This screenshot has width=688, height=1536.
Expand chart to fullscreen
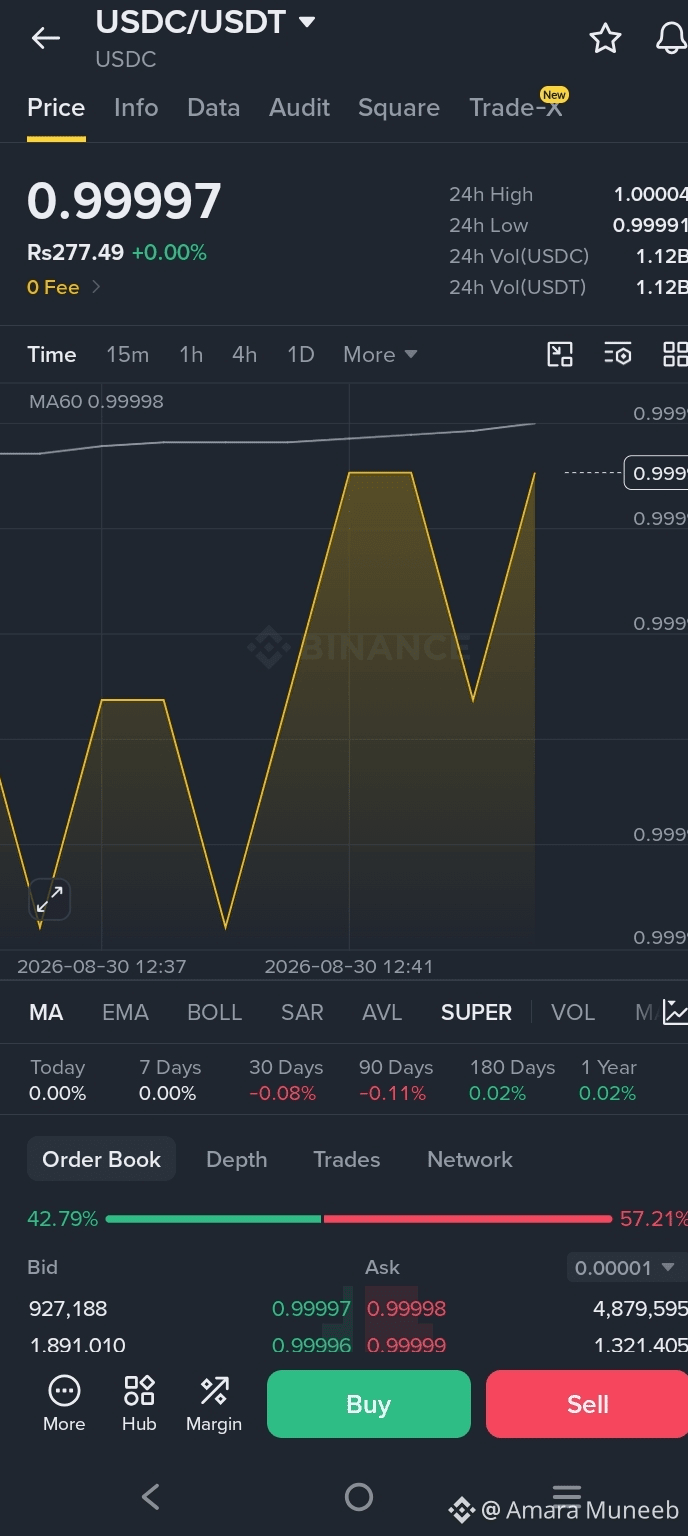(49, 899)
